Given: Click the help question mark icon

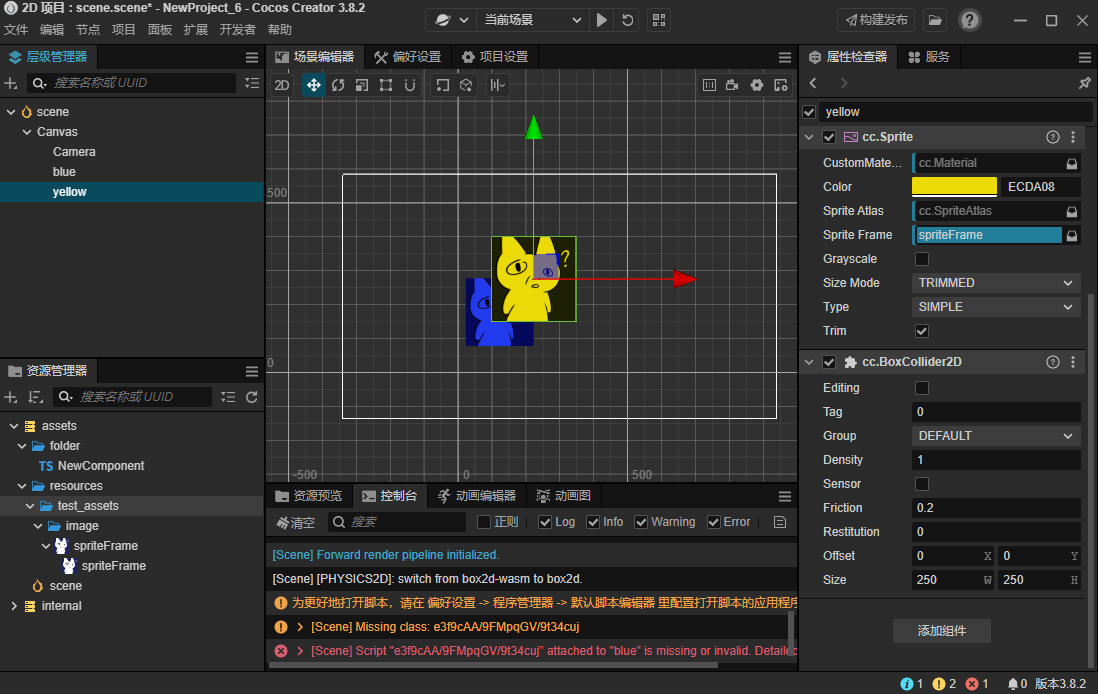Looking at the screenshot, I should point(969,20).
